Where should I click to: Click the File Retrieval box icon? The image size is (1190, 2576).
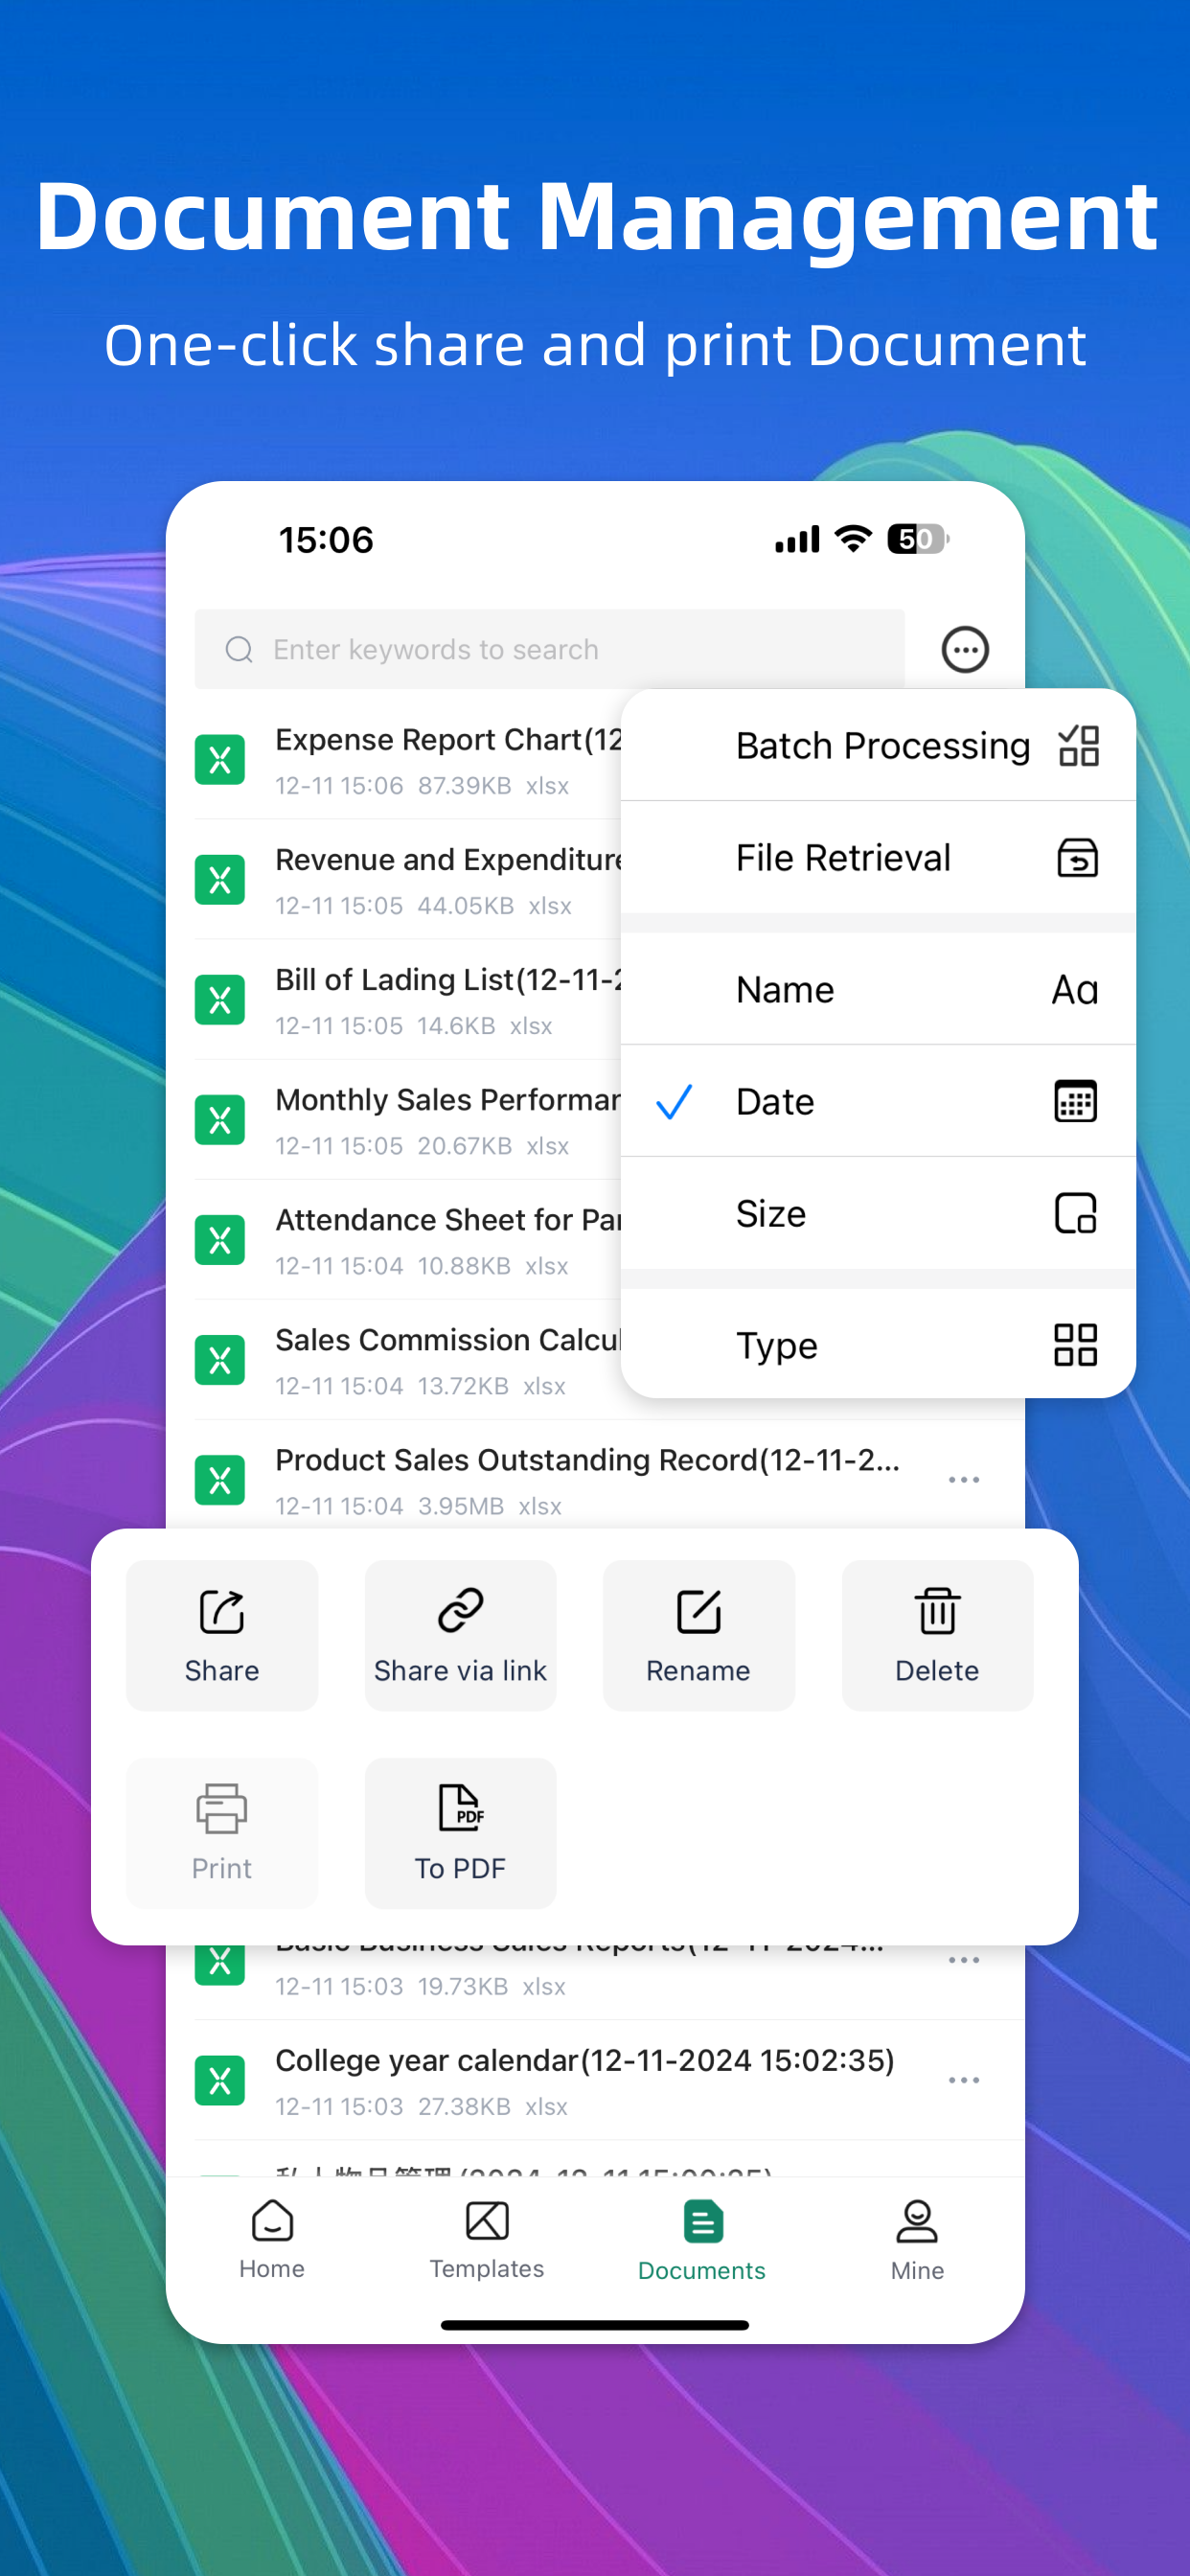(1077, 858)
